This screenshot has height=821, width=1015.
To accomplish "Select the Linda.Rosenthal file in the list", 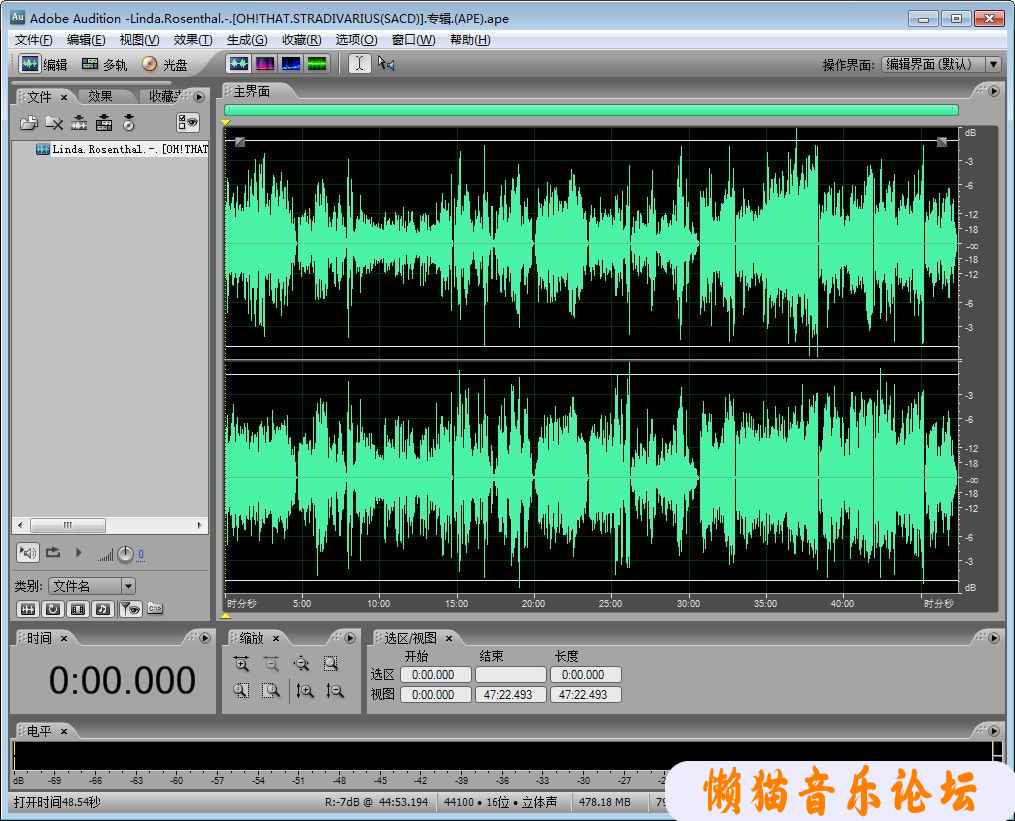I will tap(122, 149).
